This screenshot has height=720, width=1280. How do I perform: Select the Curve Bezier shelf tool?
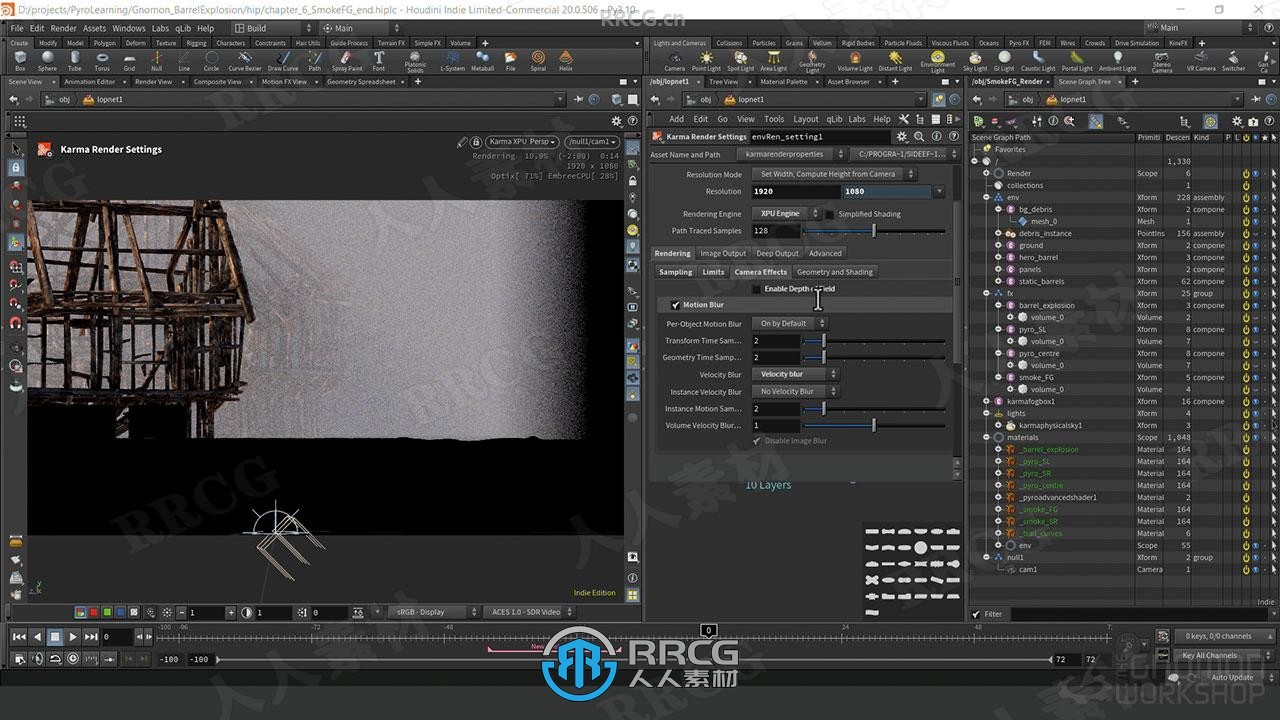(244, 60)
